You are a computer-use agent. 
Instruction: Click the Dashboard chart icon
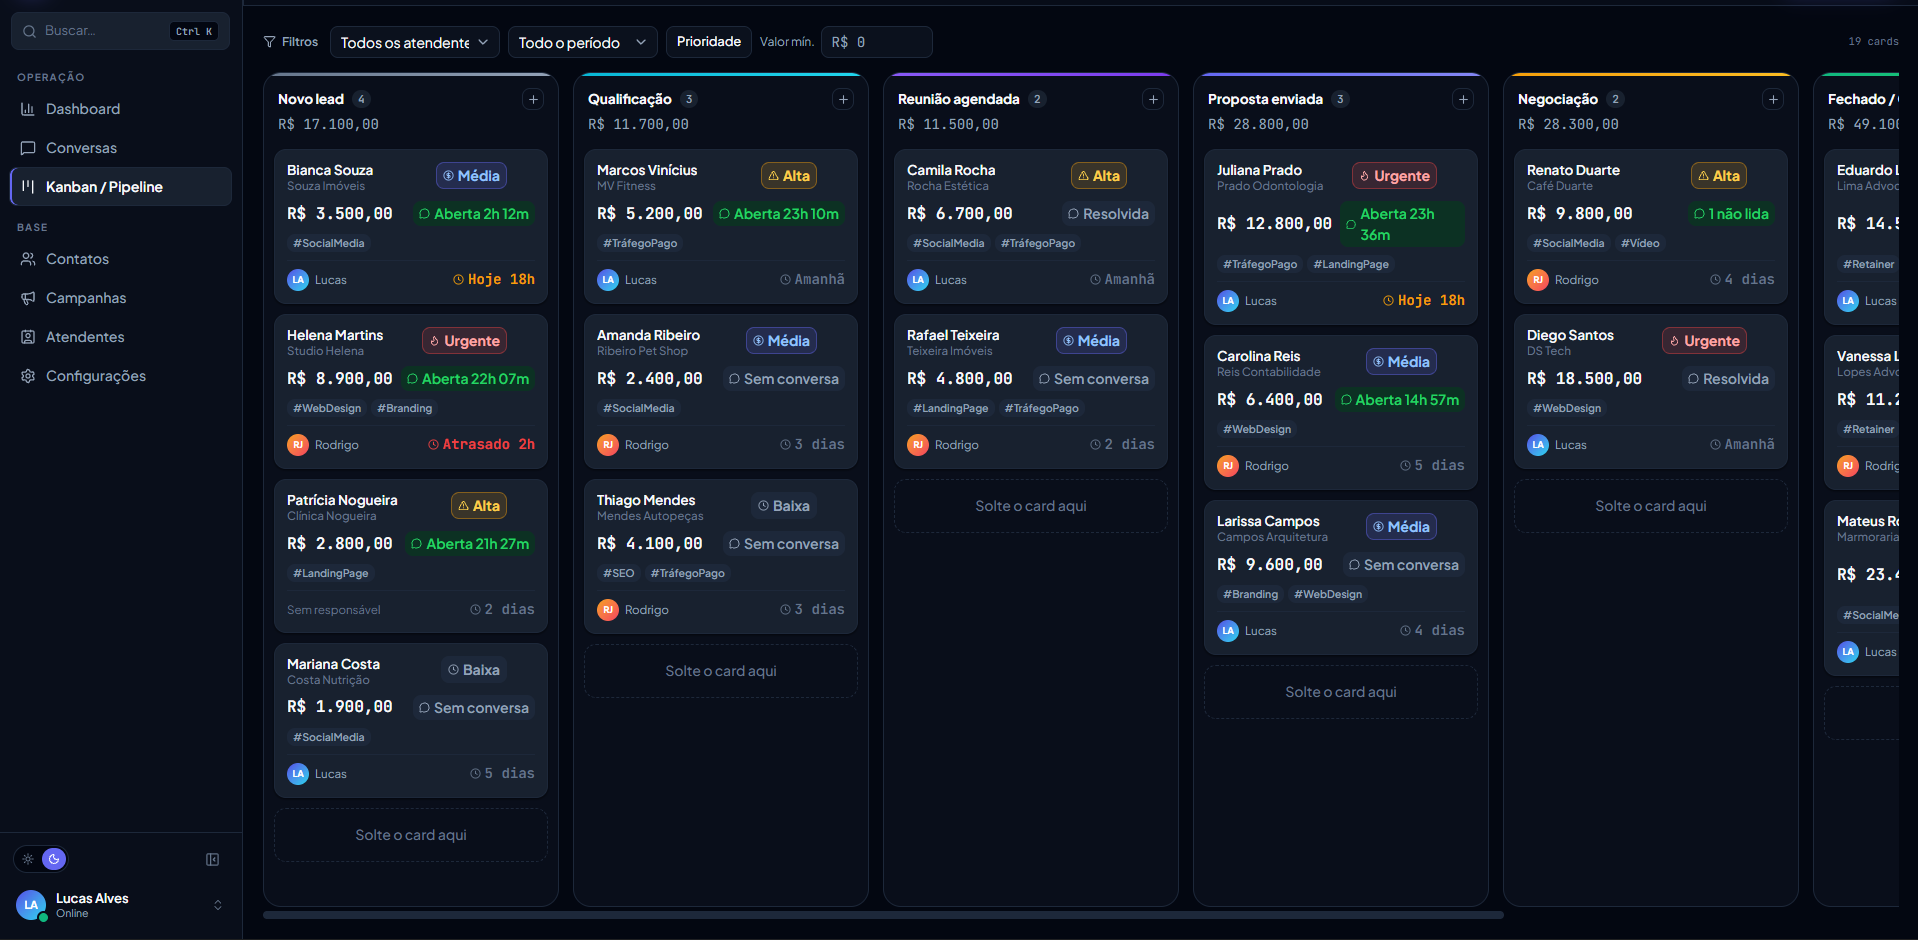(x=28, y=109)
